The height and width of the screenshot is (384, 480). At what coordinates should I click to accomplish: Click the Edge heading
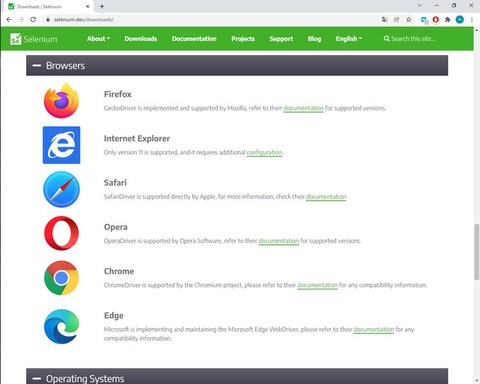(x=114, y=315)
